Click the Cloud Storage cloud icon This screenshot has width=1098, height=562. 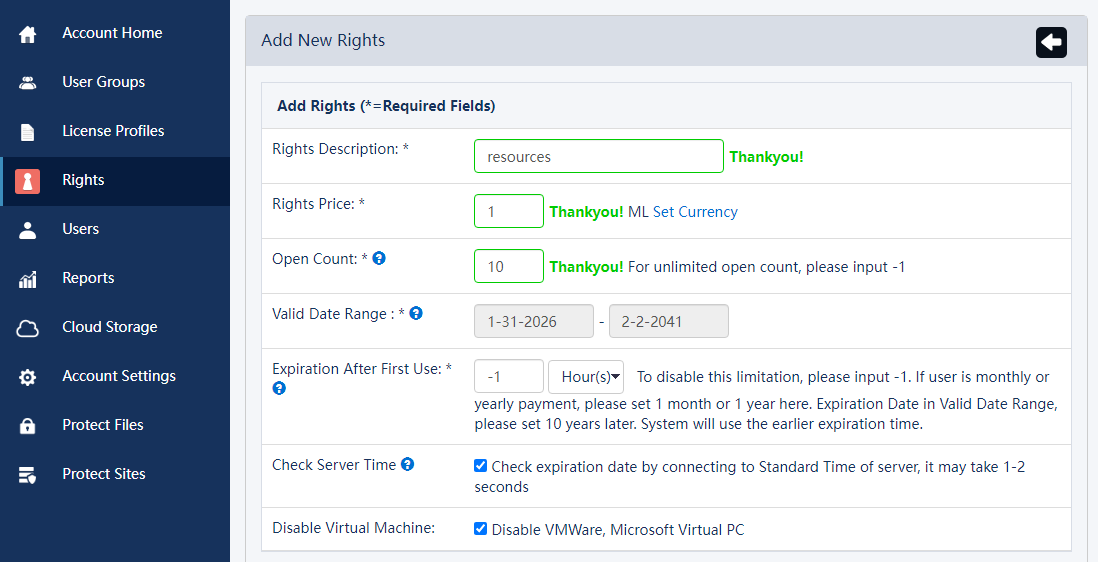(28, 328)
